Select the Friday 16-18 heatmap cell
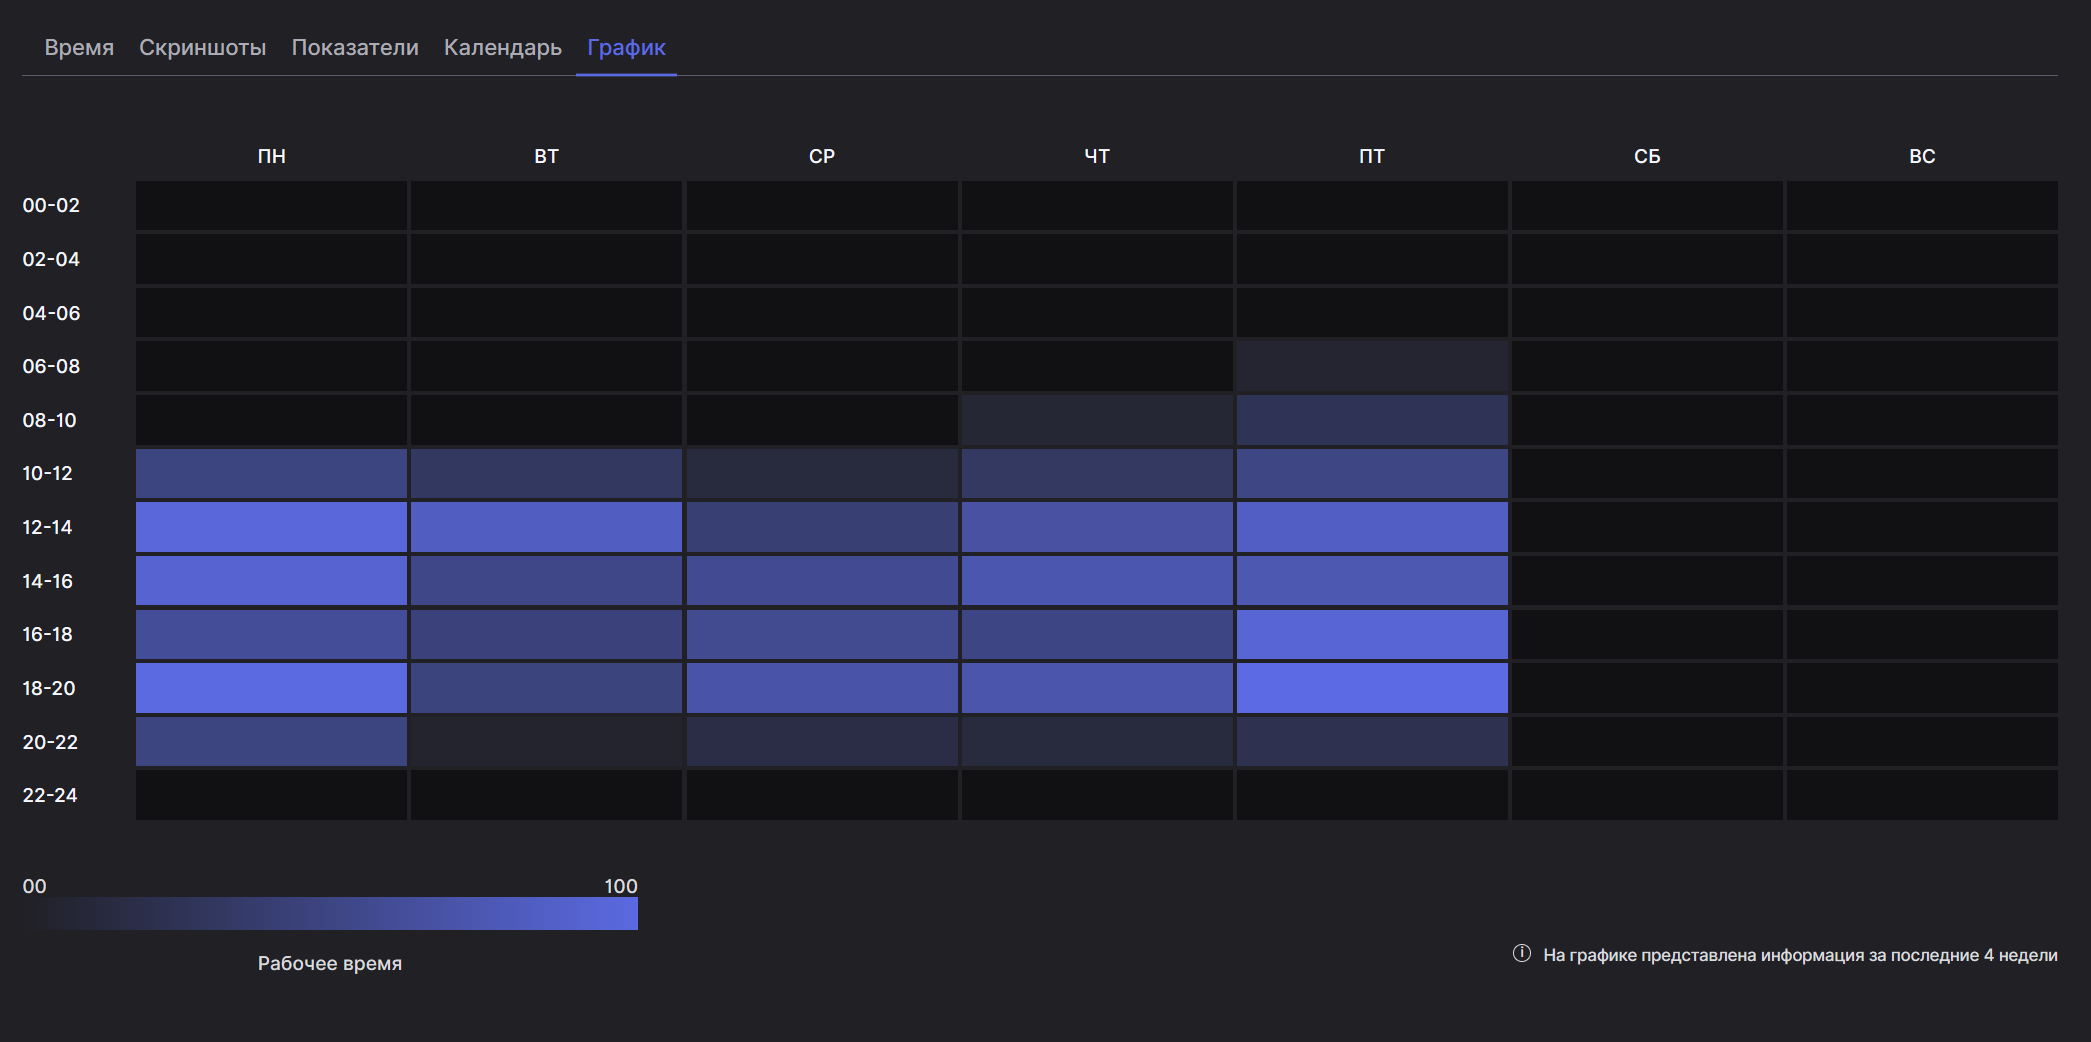2091x1042 pixels. point(1372,634)
